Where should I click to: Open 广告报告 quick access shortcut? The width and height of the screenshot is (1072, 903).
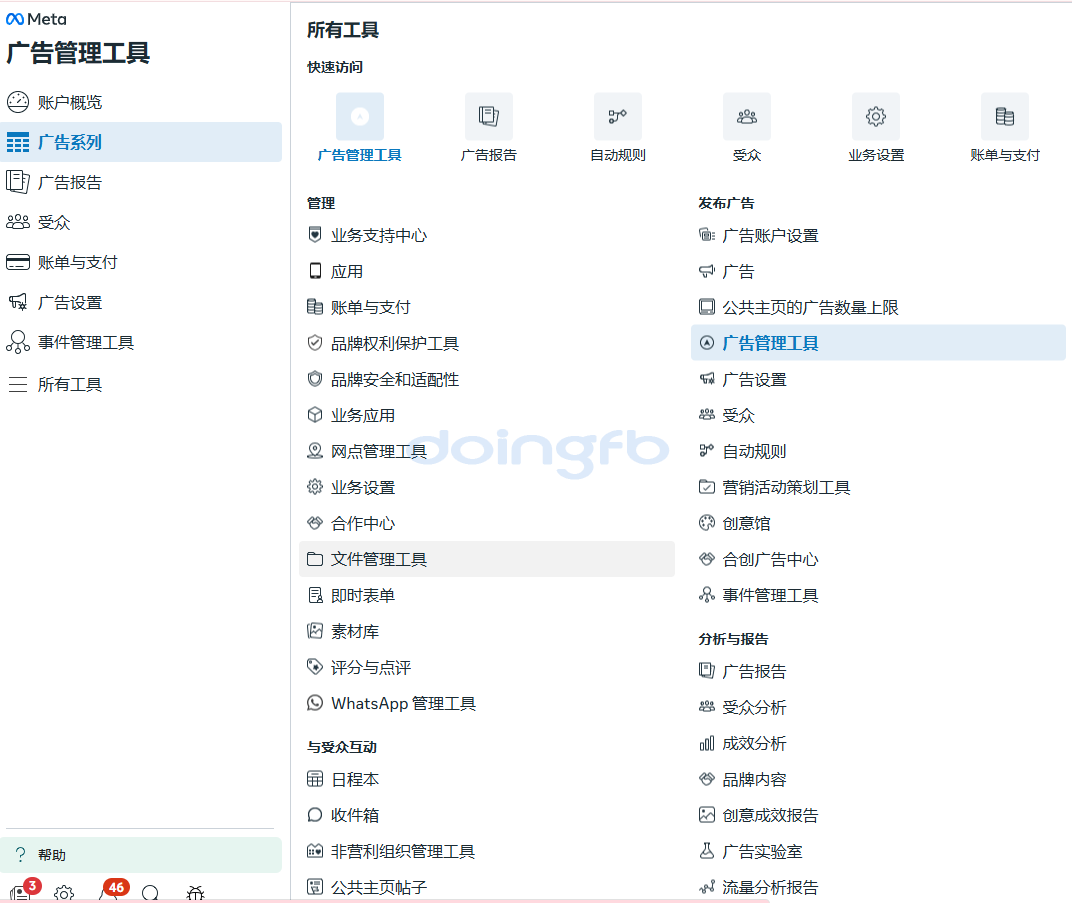[489, 129]
